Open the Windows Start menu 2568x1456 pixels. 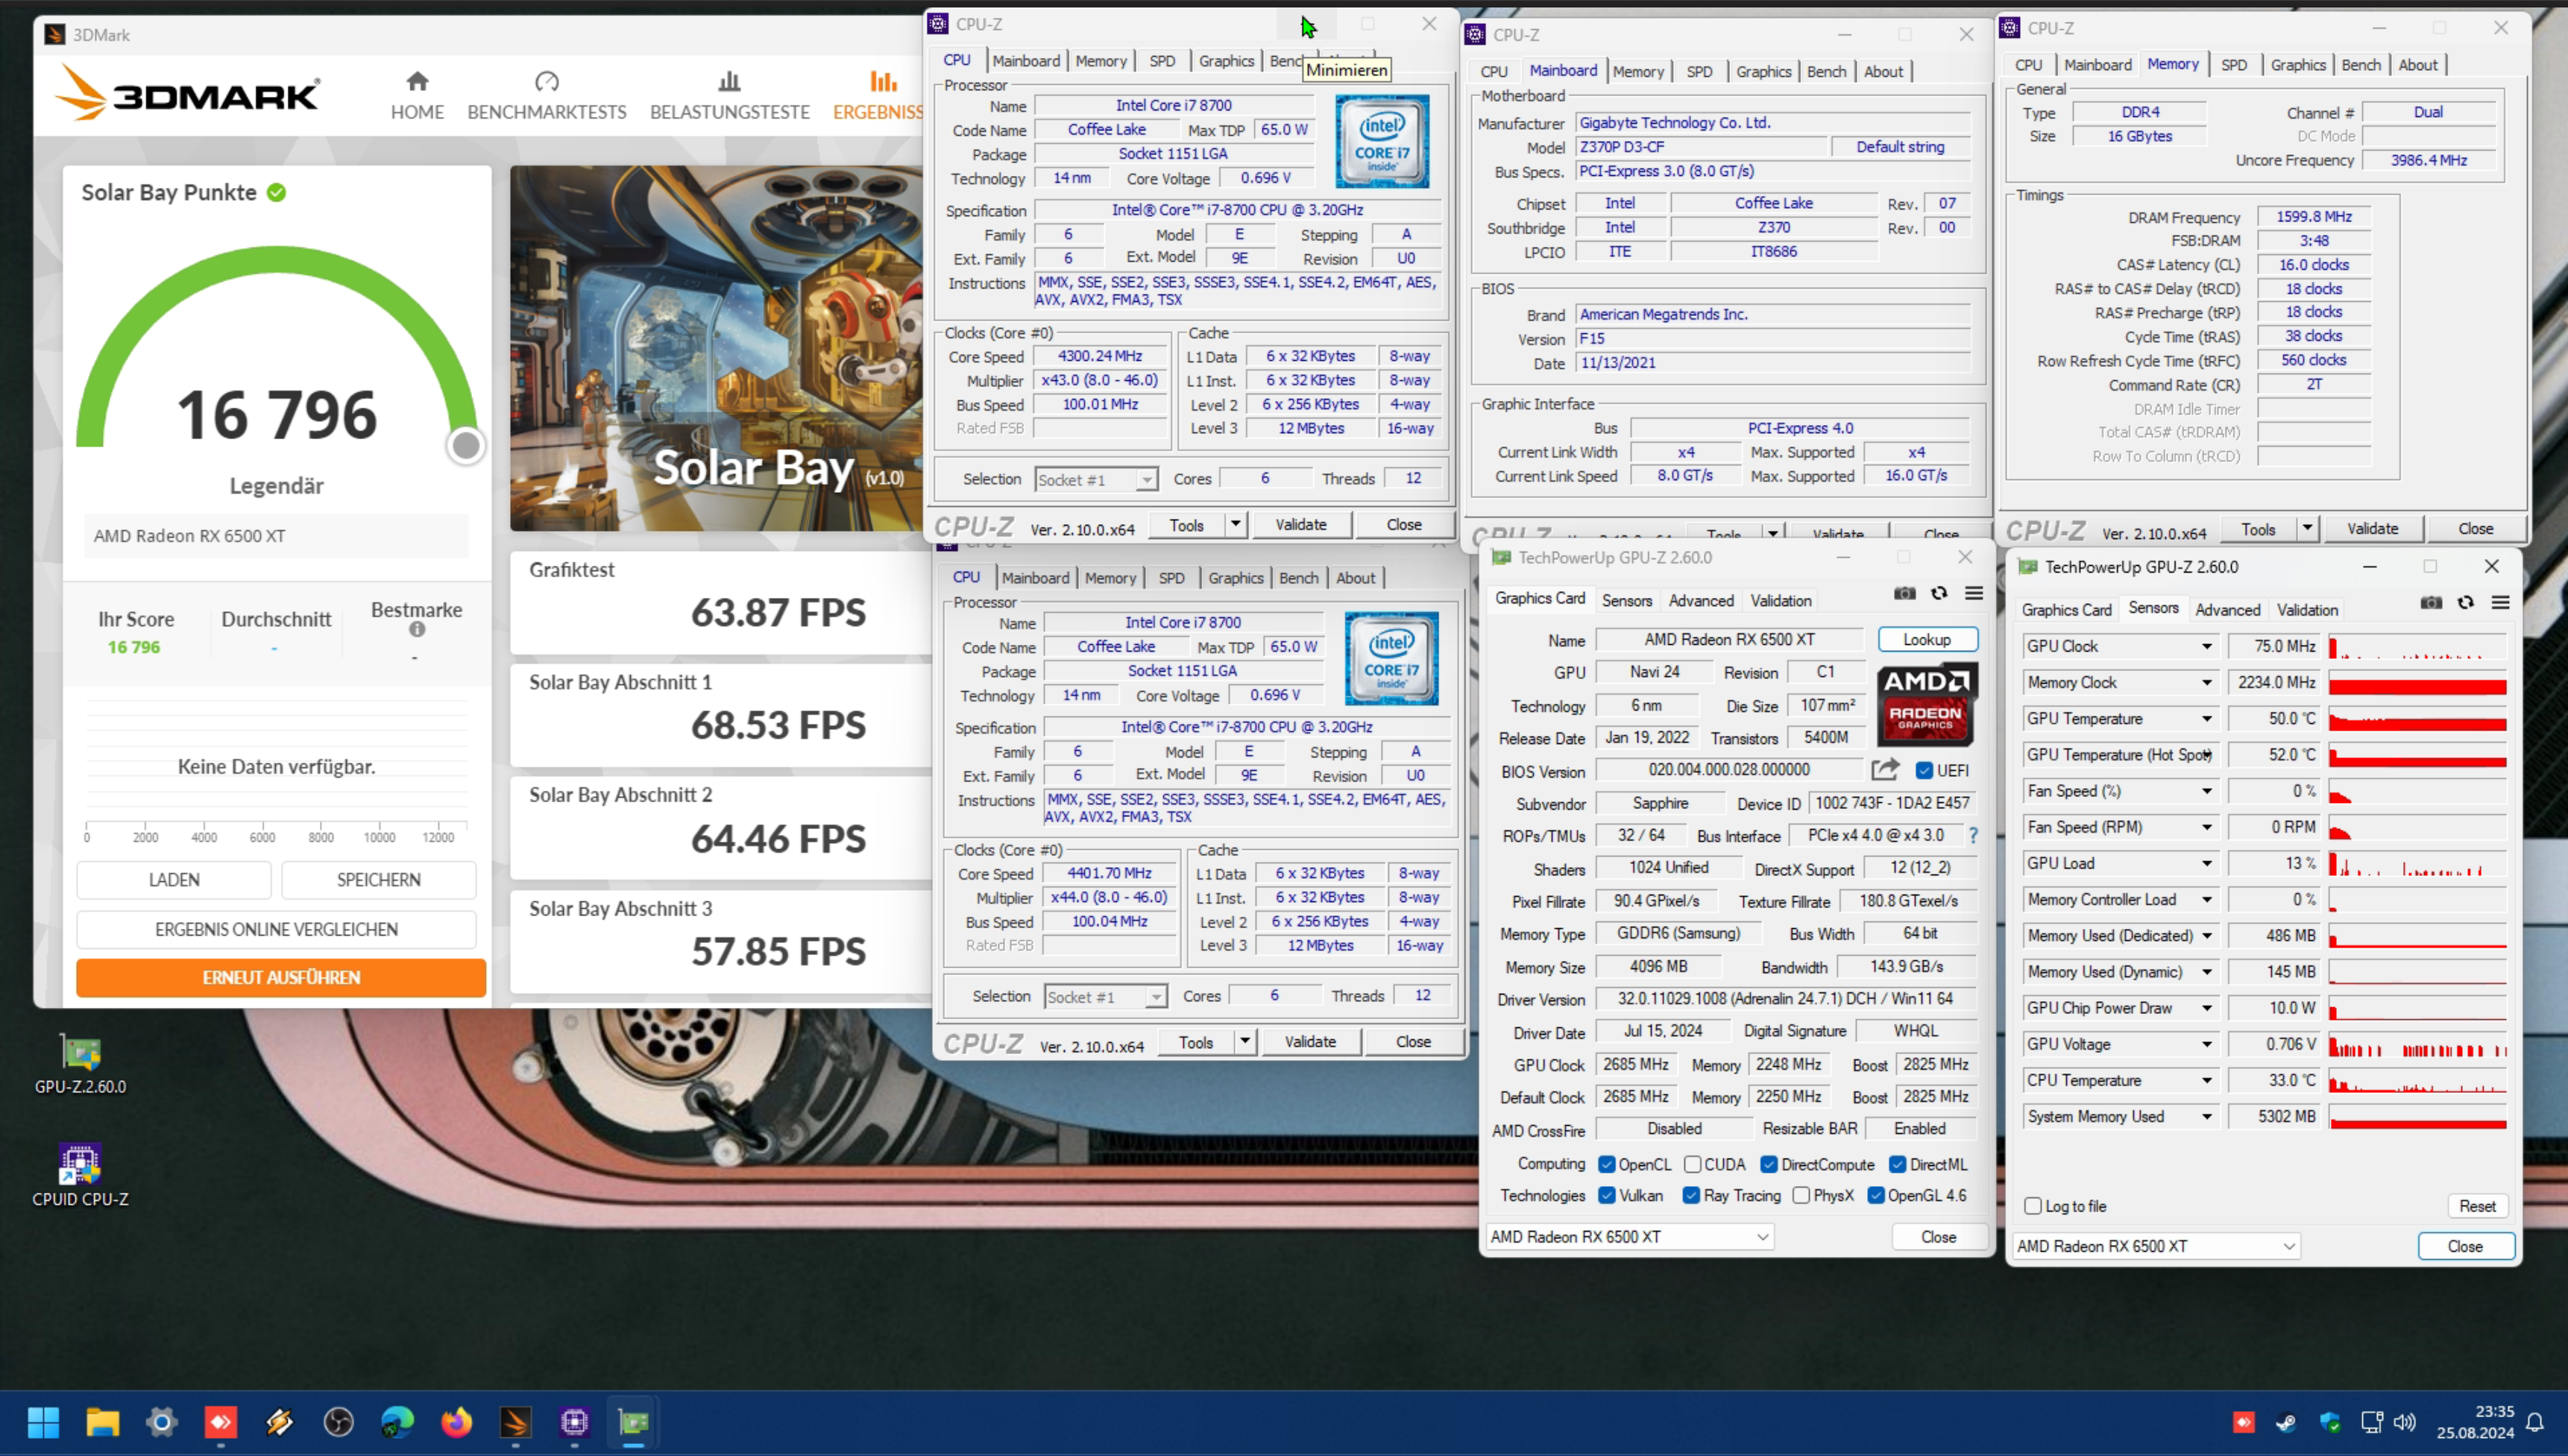pos(44,1422)
